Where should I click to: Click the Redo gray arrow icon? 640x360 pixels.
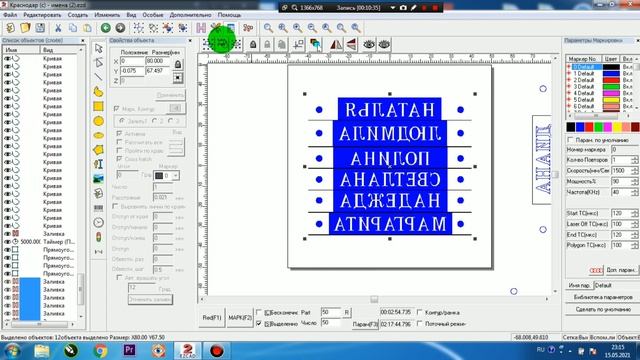pyautogui.click(x=120, y=28)
